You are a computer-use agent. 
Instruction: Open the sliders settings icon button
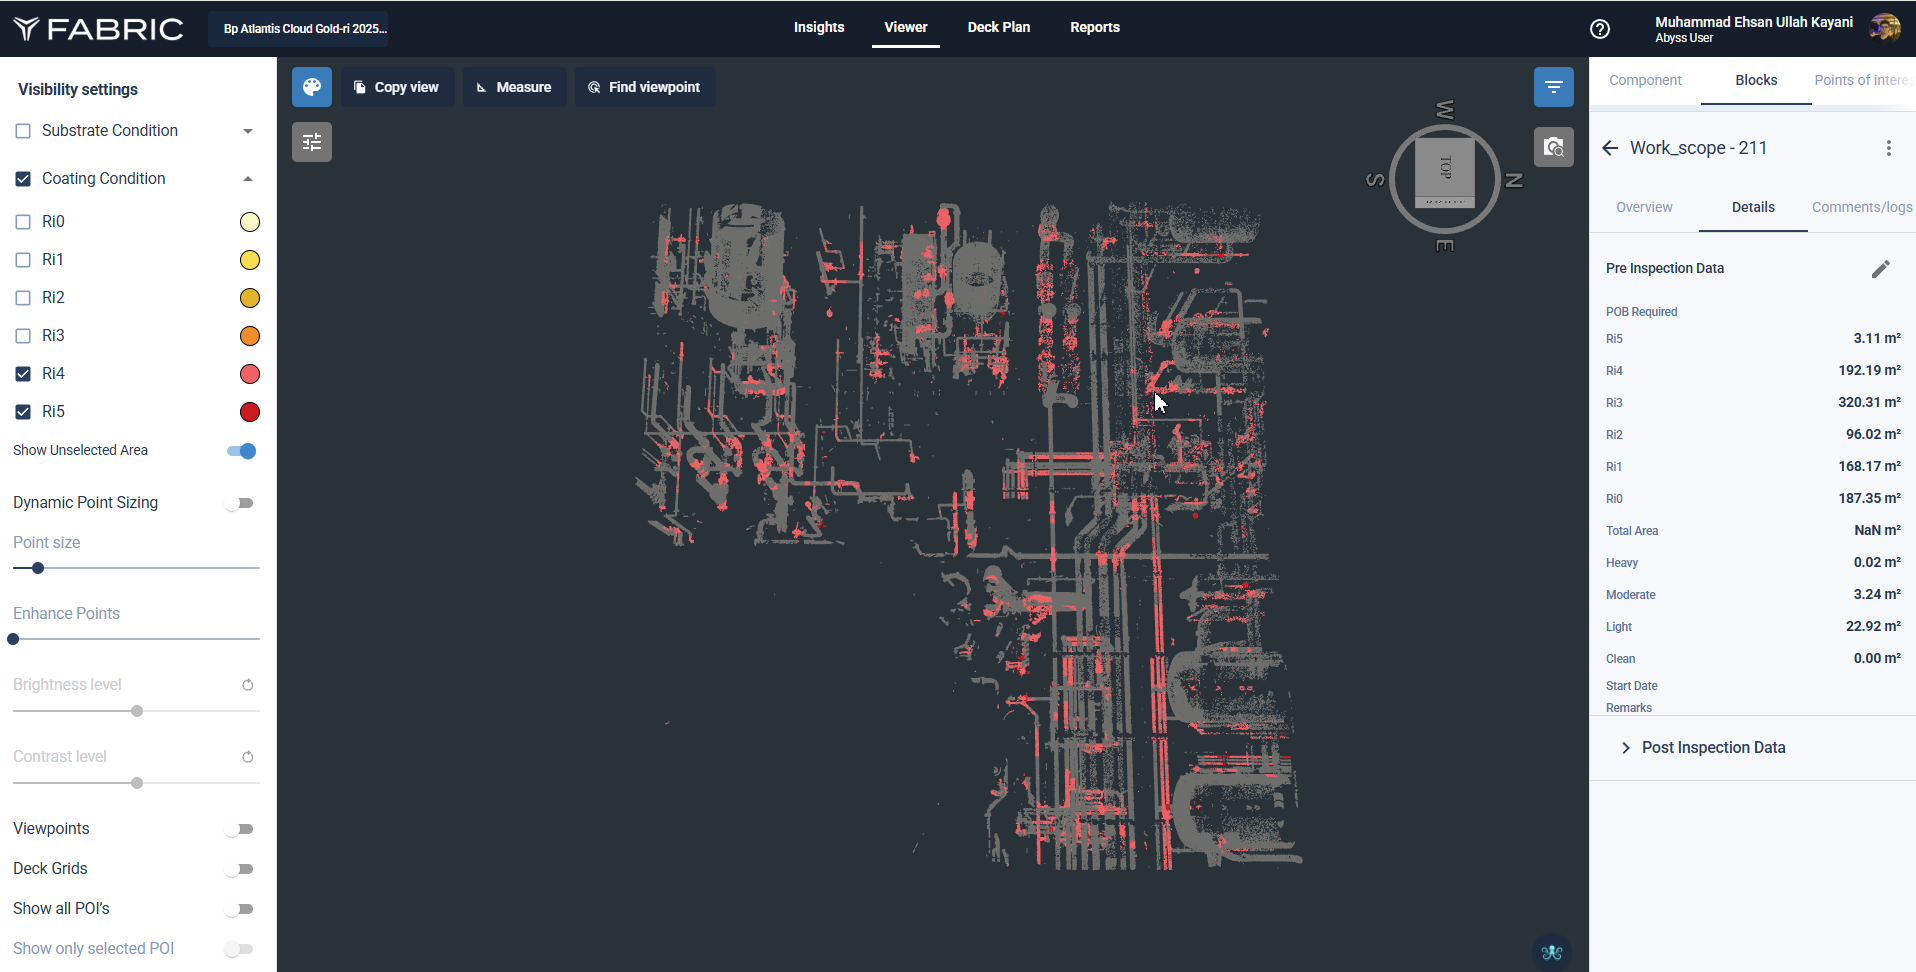(x=312, y=142)
